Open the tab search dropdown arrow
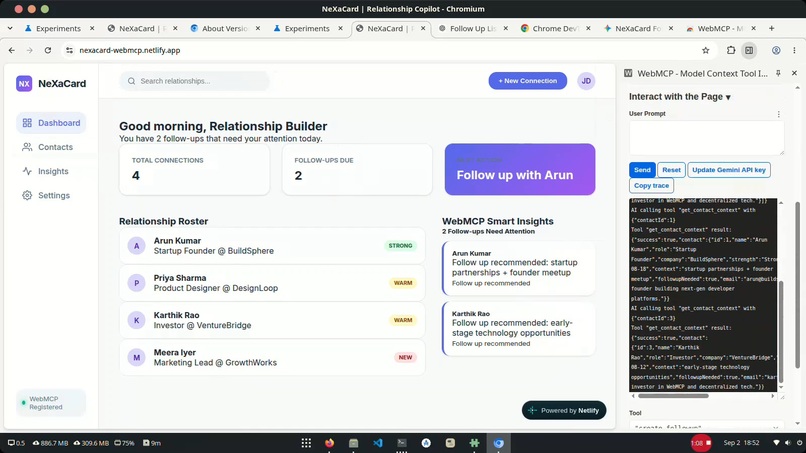The height and width of the screenshot is (453, 806). [x=10, y=28]
